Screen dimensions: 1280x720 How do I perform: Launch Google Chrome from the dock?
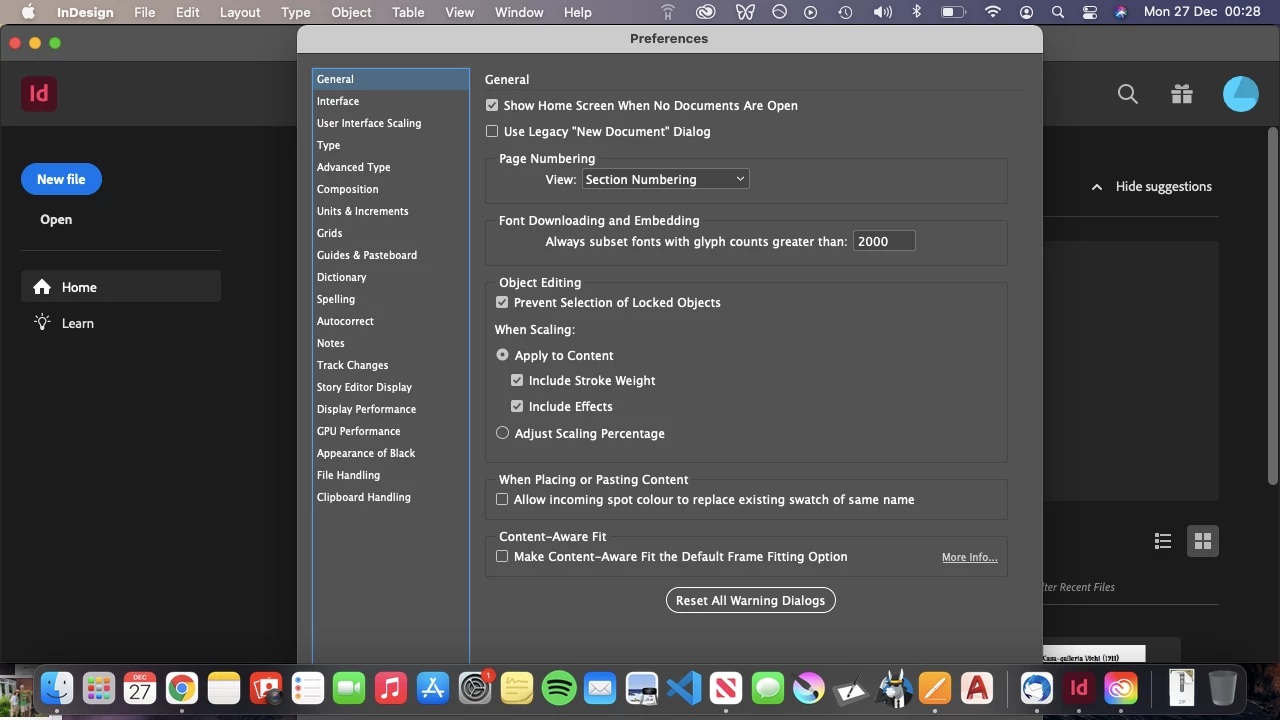click(182, 688)
